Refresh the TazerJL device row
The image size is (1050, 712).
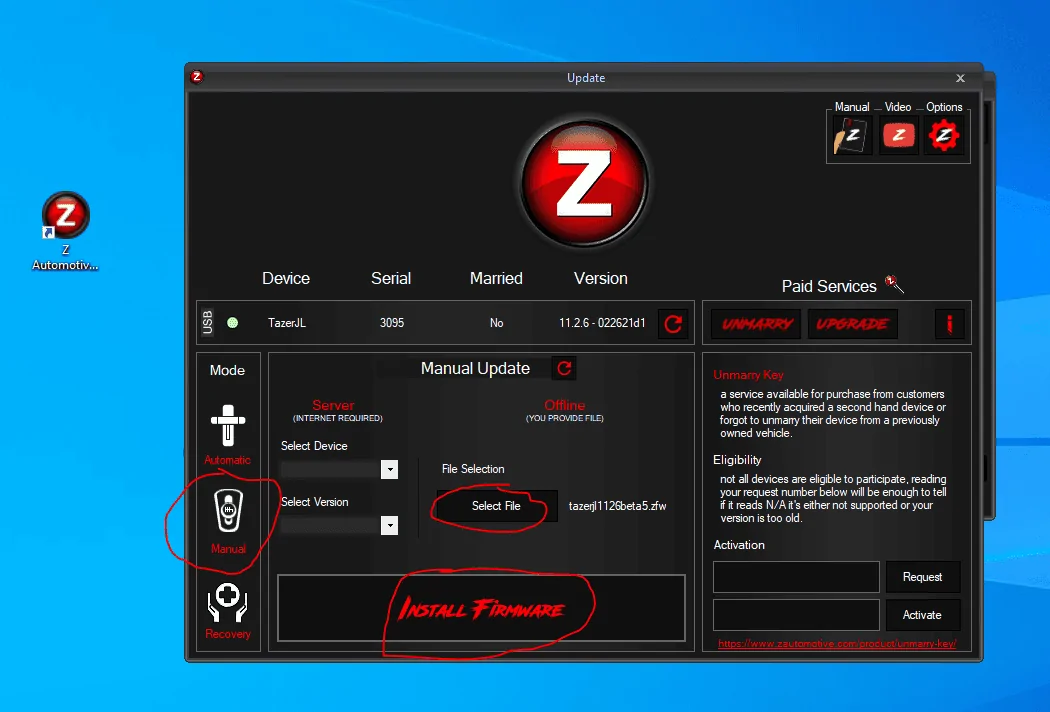(673, 324)
